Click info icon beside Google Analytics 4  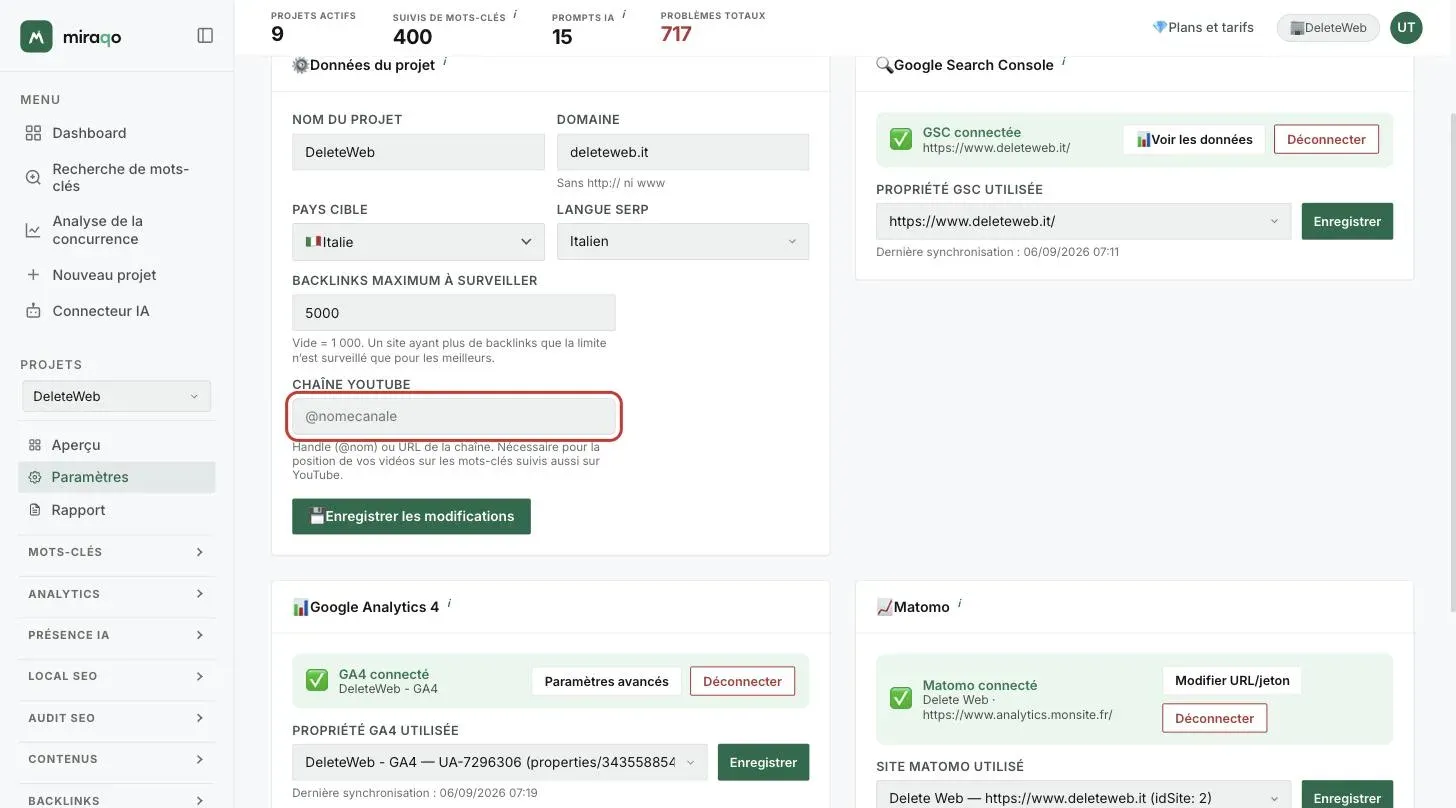point(449,604)
